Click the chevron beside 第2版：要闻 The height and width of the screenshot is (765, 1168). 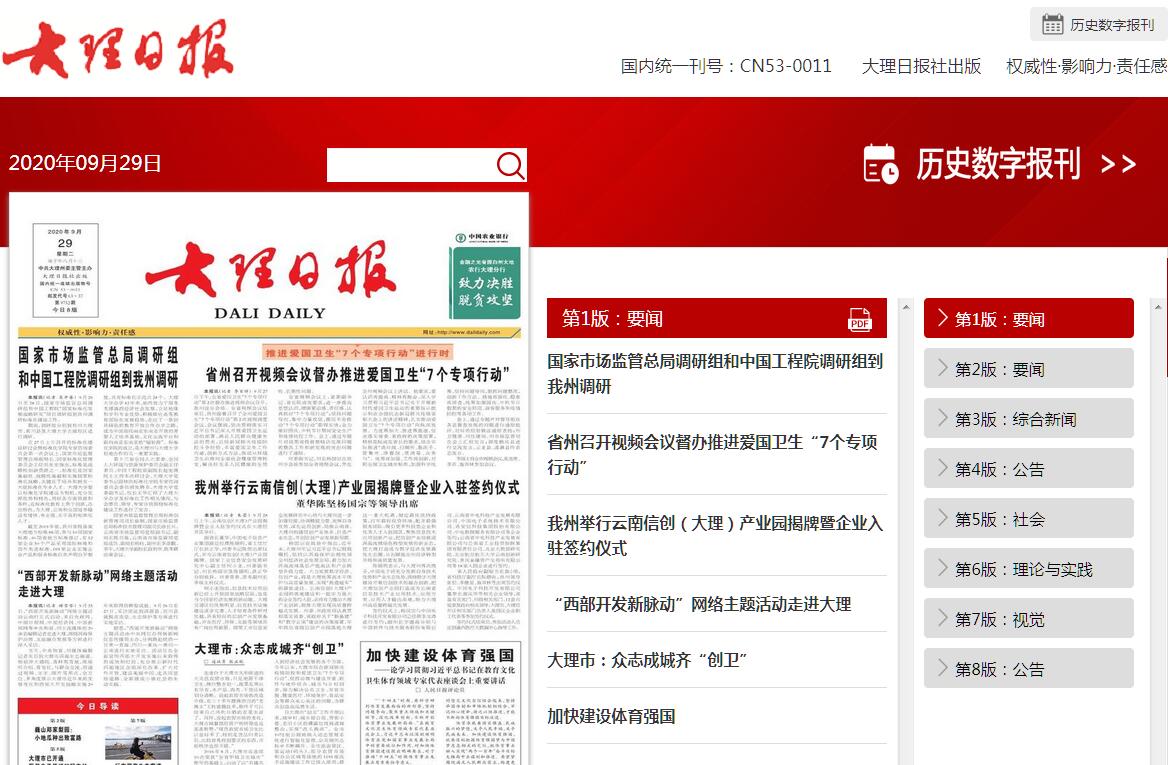[942, 368]
